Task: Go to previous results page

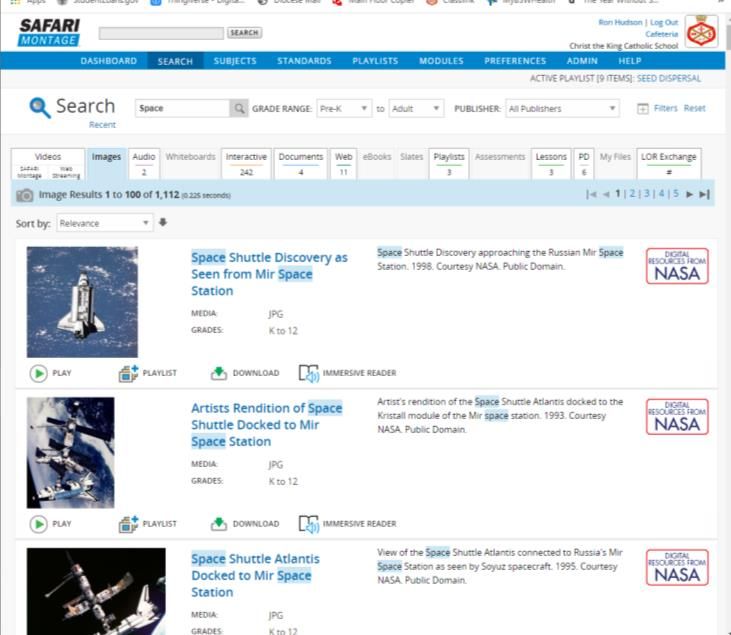Action: [606, 194]
